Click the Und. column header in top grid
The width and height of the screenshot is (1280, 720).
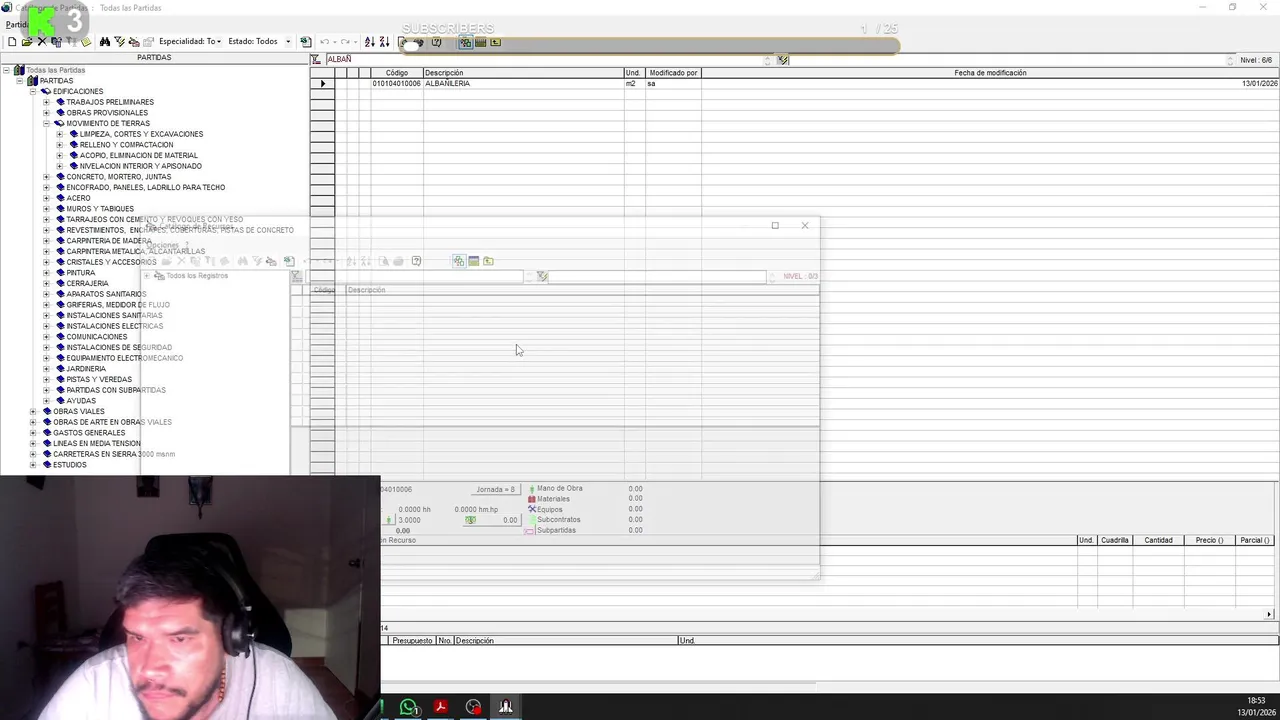click(x=633, y=73)
